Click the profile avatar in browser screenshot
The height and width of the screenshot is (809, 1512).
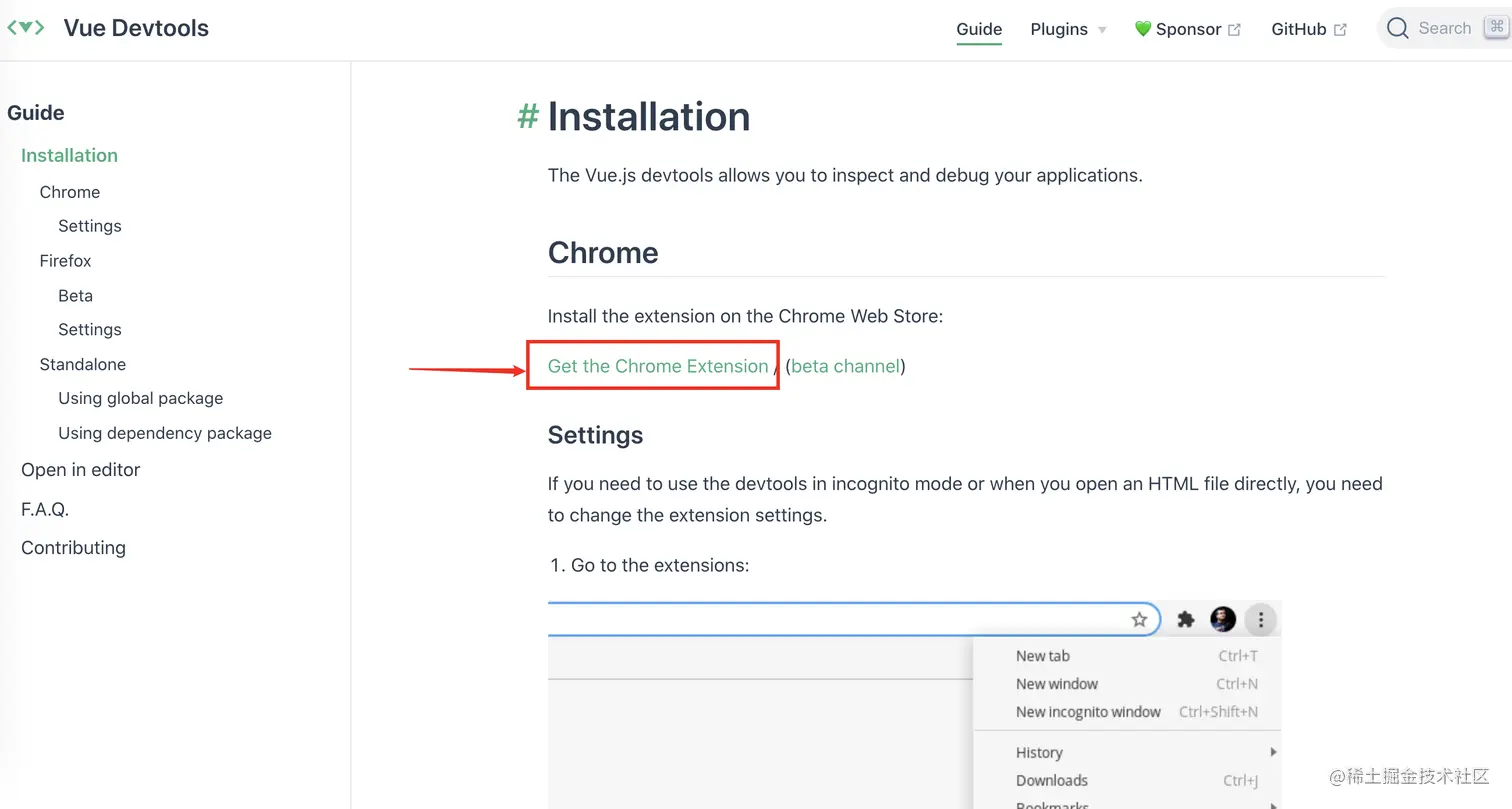pos(1223,620)
